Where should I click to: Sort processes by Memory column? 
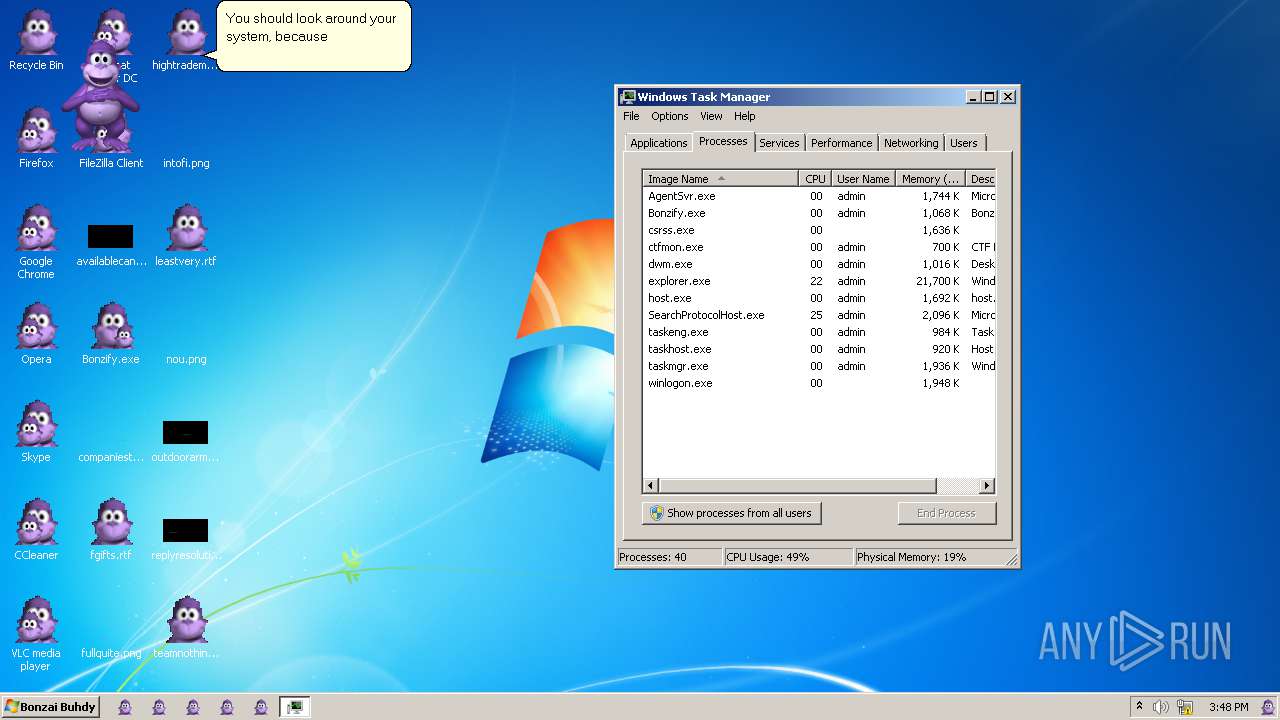930,179
